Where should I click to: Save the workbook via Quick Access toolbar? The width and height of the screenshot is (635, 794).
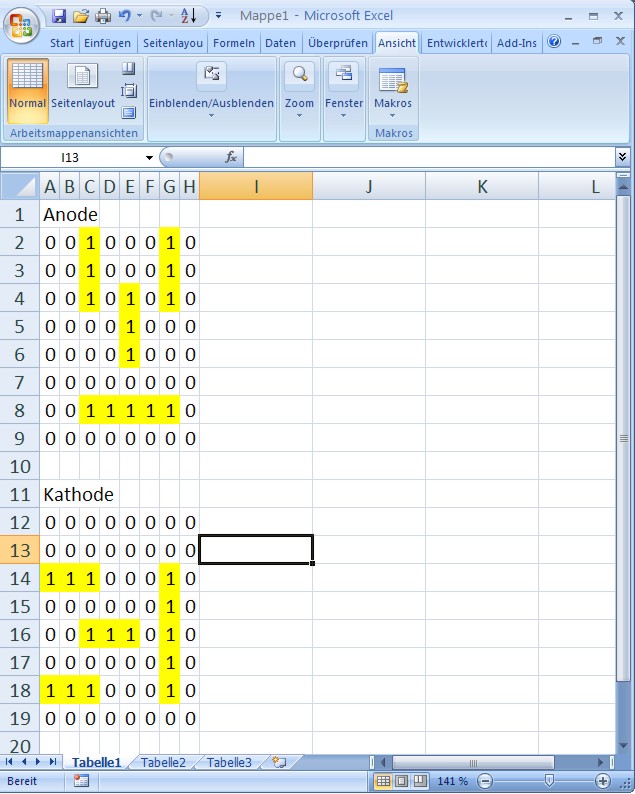59,16
